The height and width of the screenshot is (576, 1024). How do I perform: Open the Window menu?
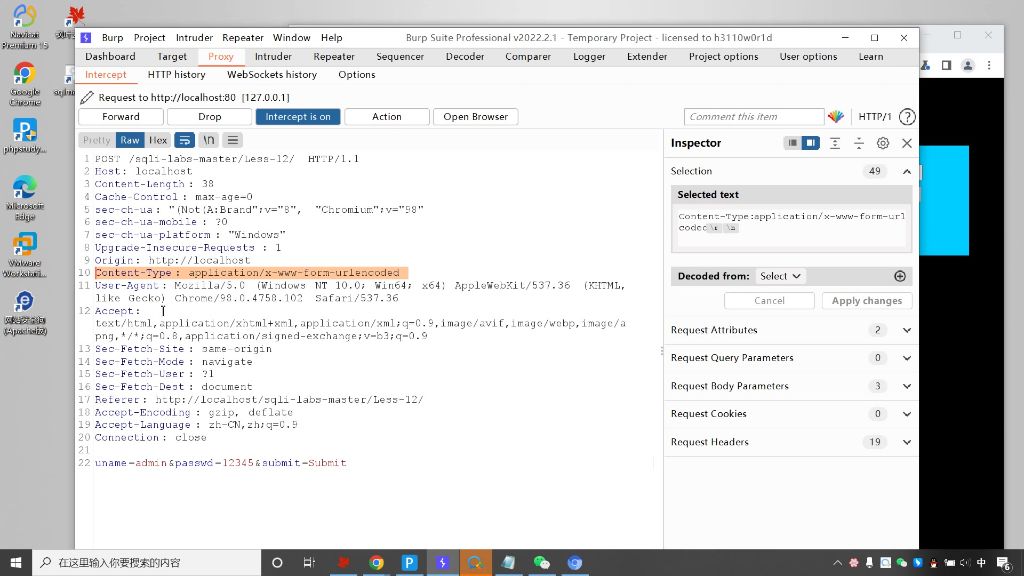click(291, 37)
